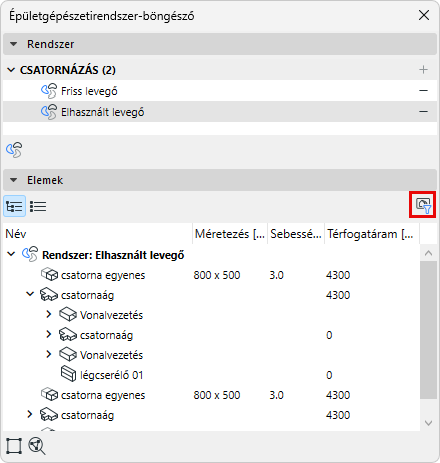The image size is (440, 463).
Task: Expand the first Vonalvezetés node
Action: pos(49,314)
